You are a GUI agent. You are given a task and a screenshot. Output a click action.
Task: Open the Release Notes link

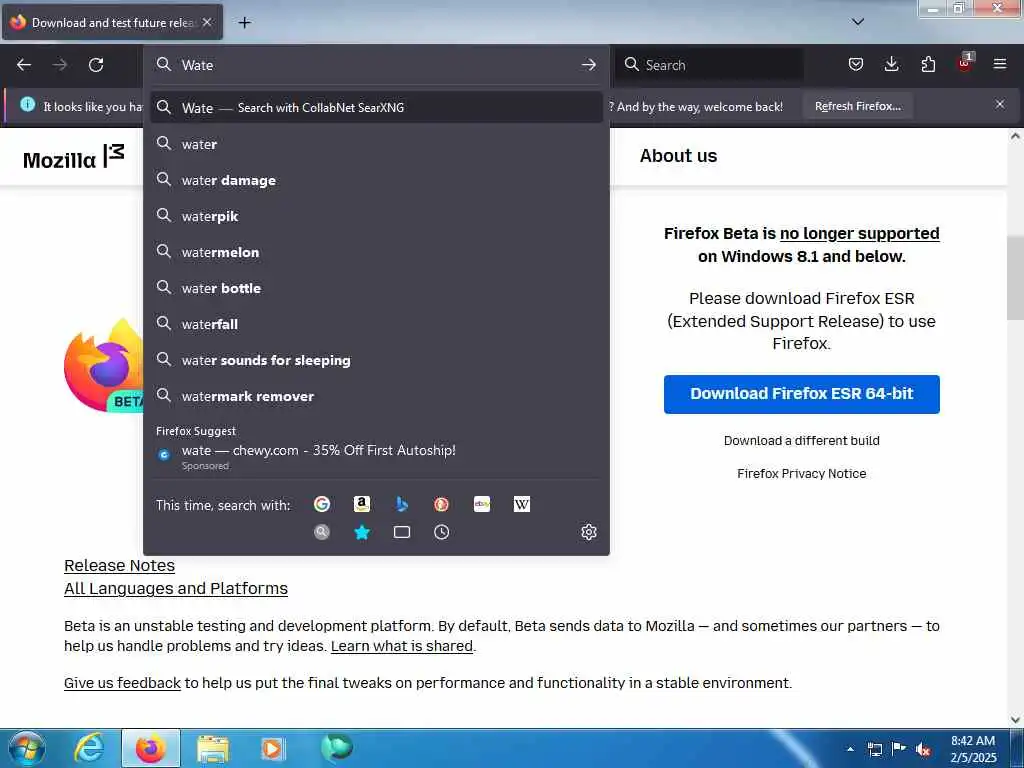click(120, 566)
